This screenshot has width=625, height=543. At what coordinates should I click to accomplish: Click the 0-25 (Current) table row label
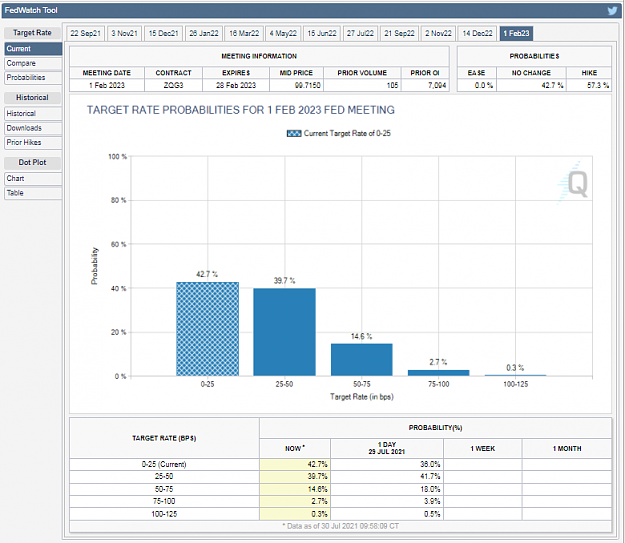pos(164,464)
